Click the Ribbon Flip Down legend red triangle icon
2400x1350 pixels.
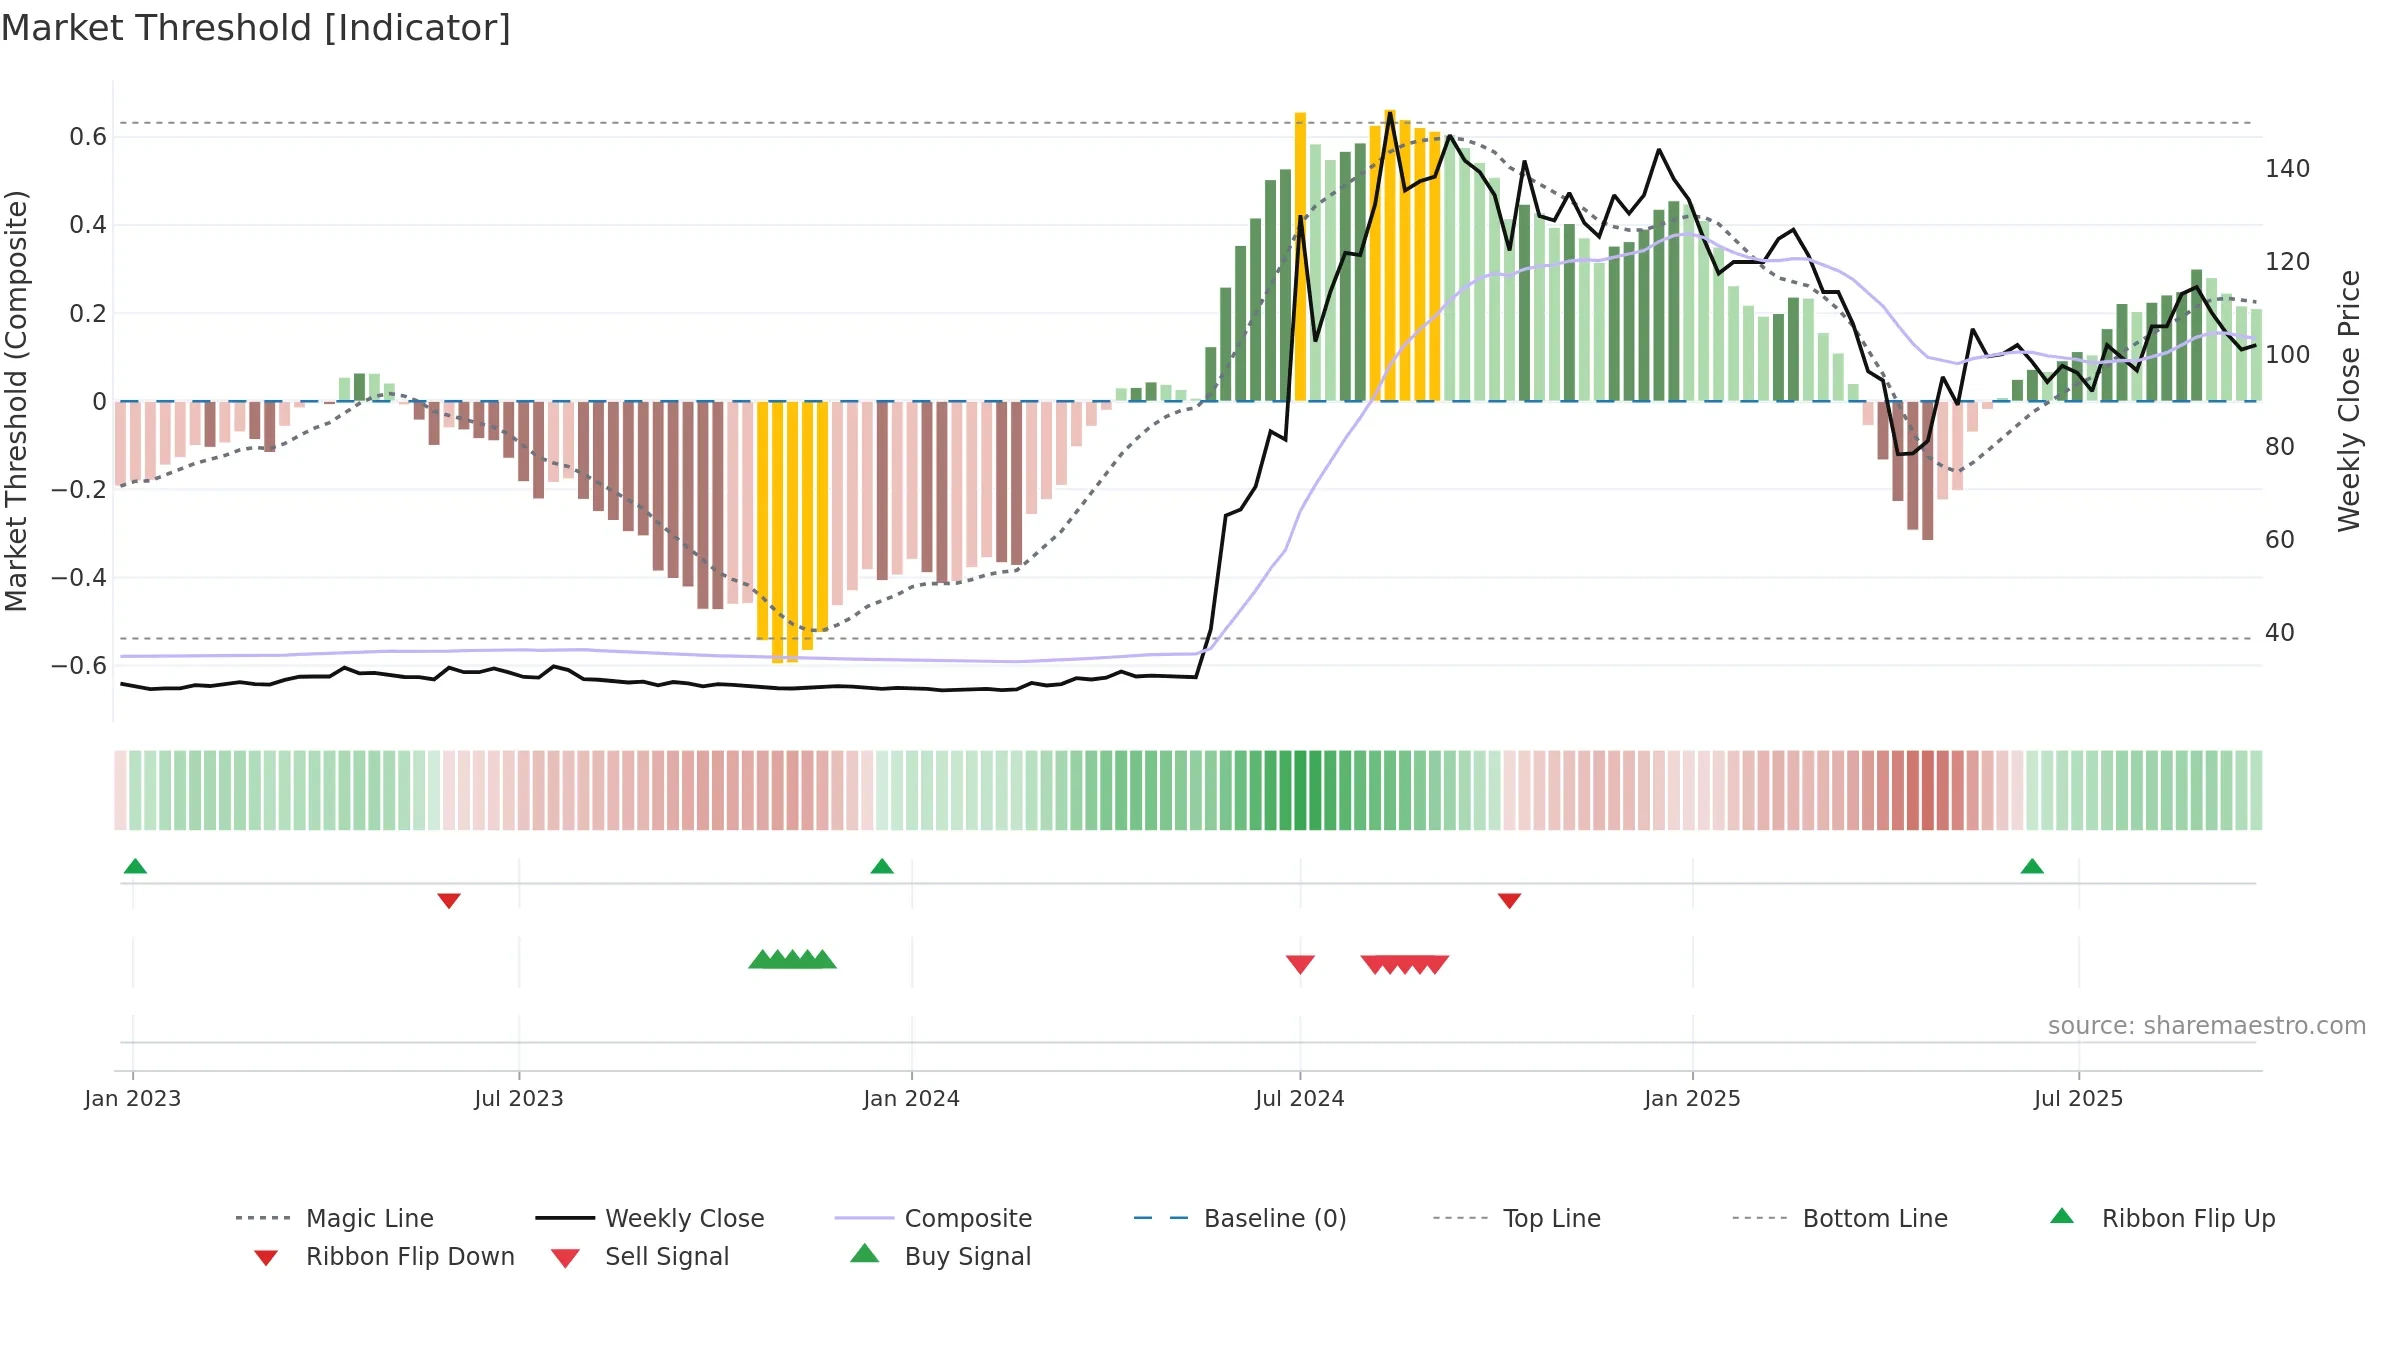266,1258
